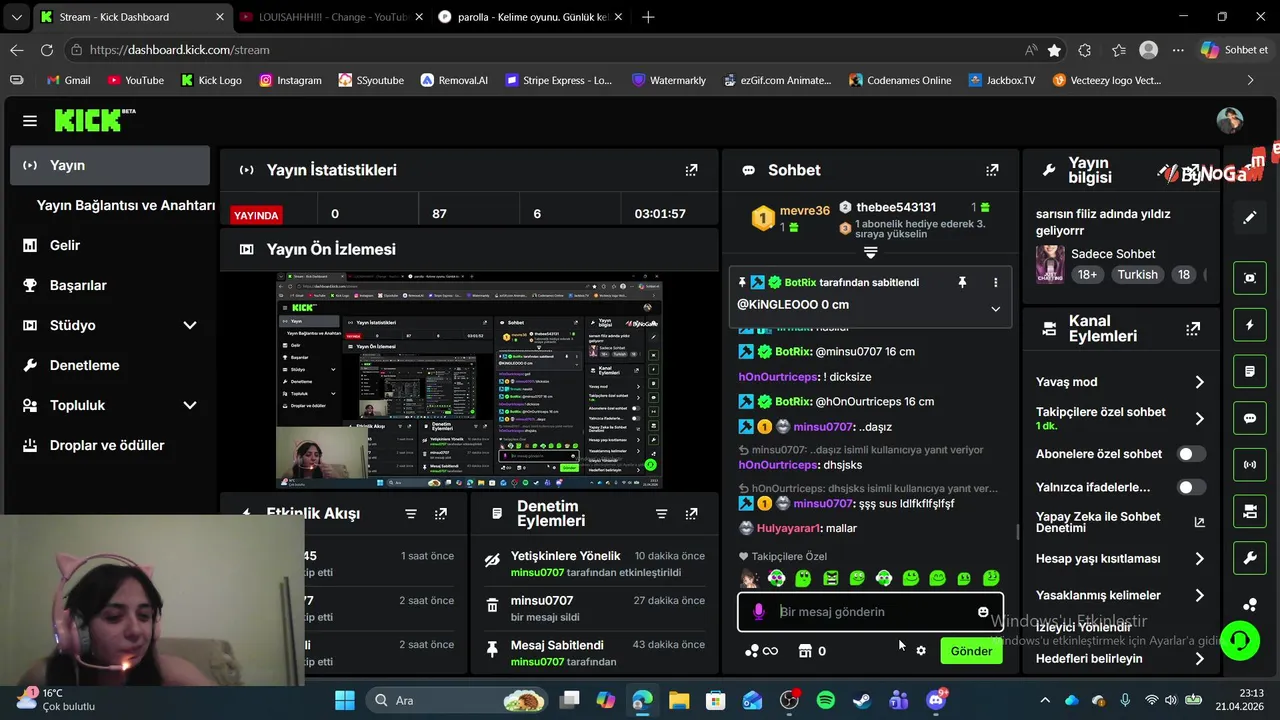1280x720 pixels.
Task: Toggle Abonelere özel sohbet switch
Action: (1191, 454)
